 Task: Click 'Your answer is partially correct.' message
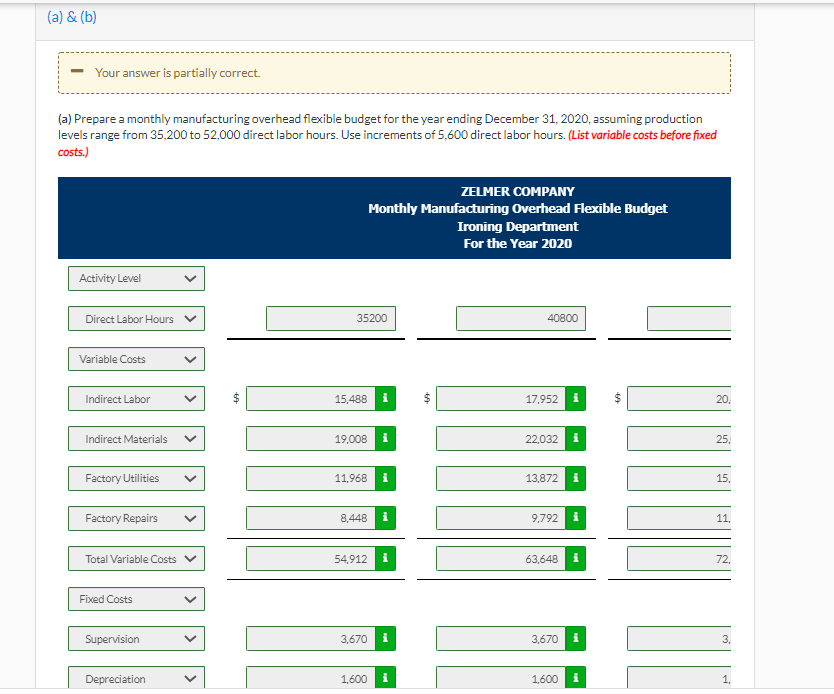(x=178, y=73)
